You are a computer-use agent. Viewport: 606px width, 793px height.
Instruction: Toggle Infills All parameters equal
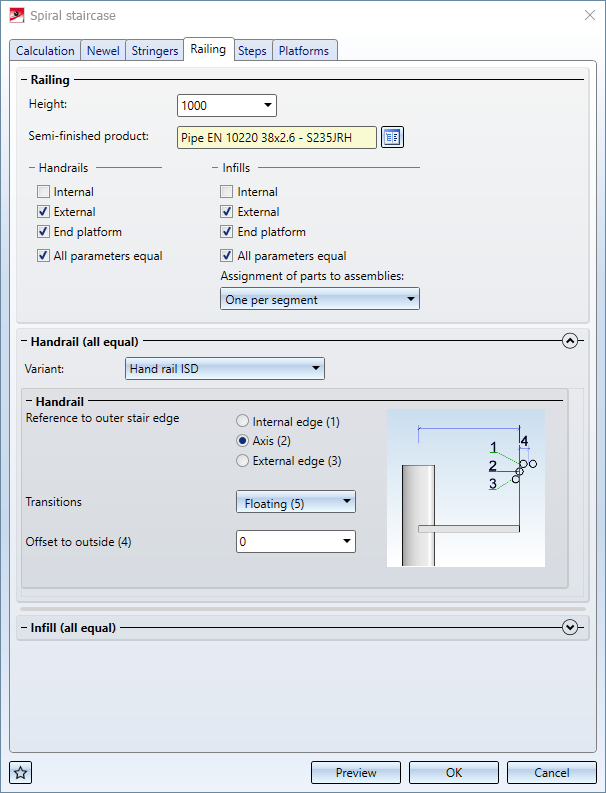(x=227, y=256)
